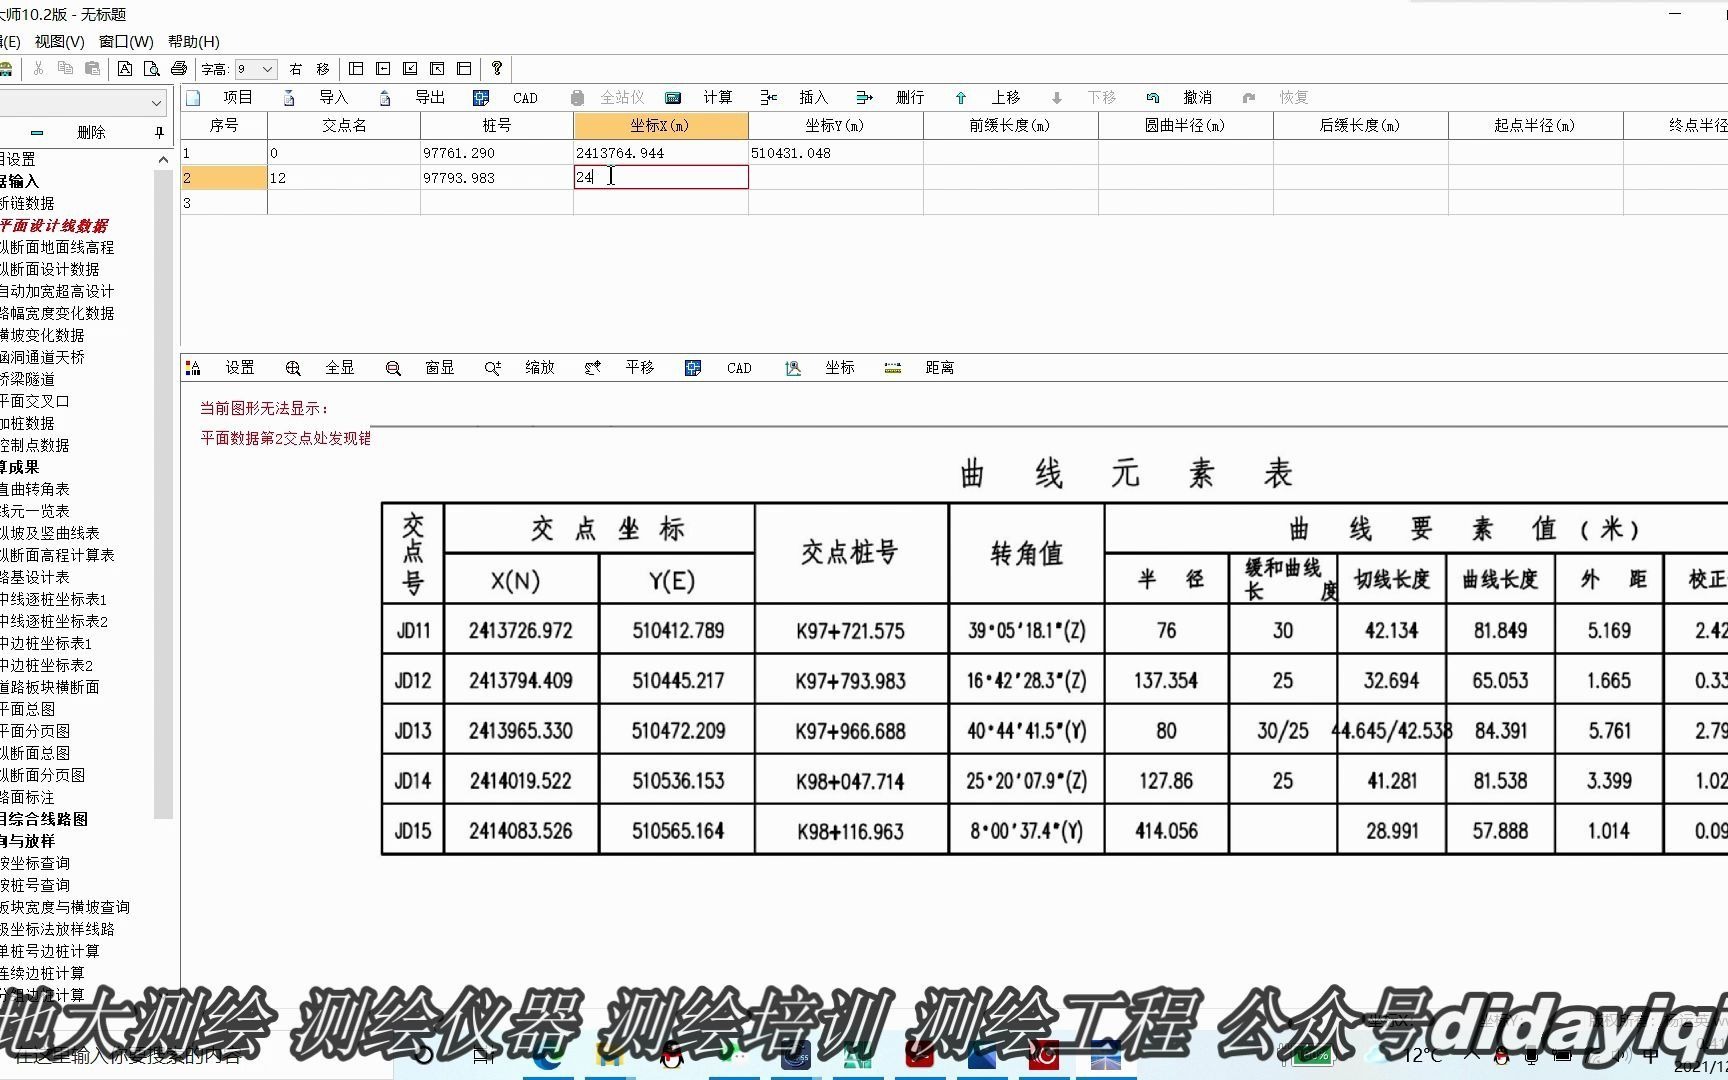
Task: Click the 计算 calculate icon
Action: click(718, 97)
